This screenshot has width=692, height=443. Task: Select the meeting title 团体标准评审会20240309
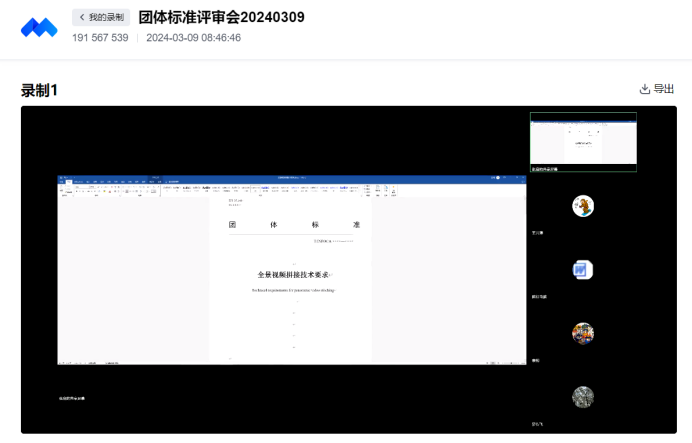coord(221,17)
